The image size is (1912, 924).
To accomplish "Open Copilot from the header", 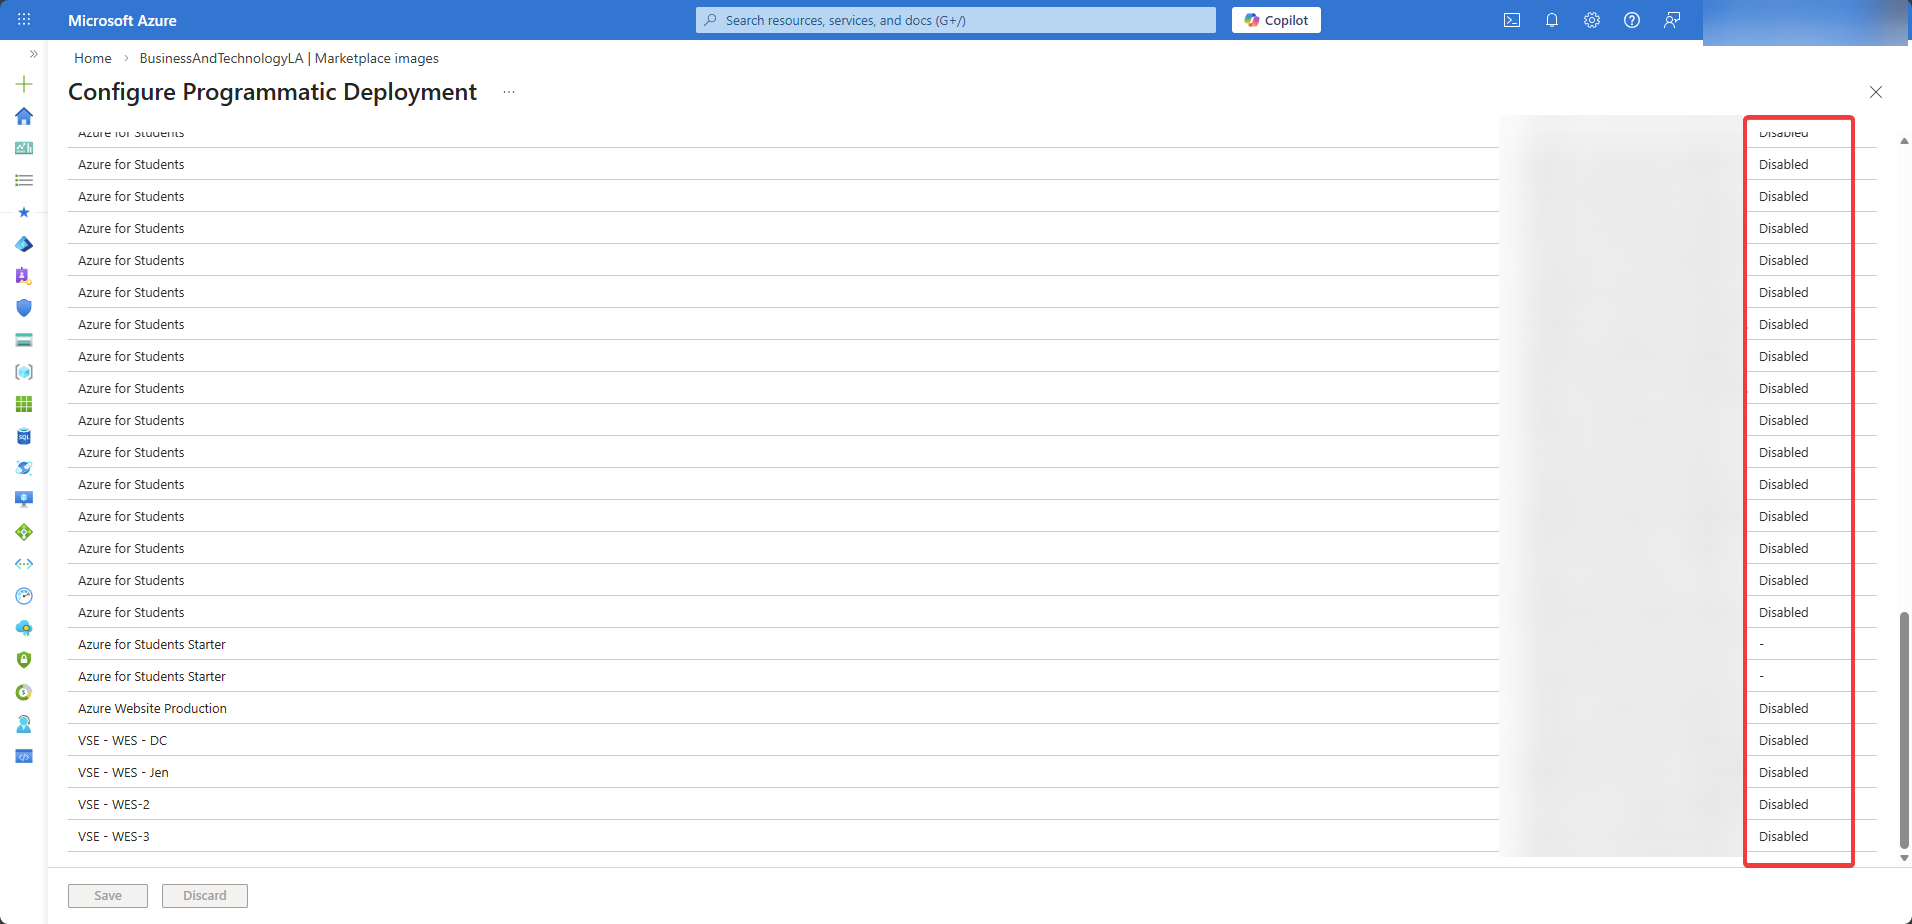I will coord(1276,20).
